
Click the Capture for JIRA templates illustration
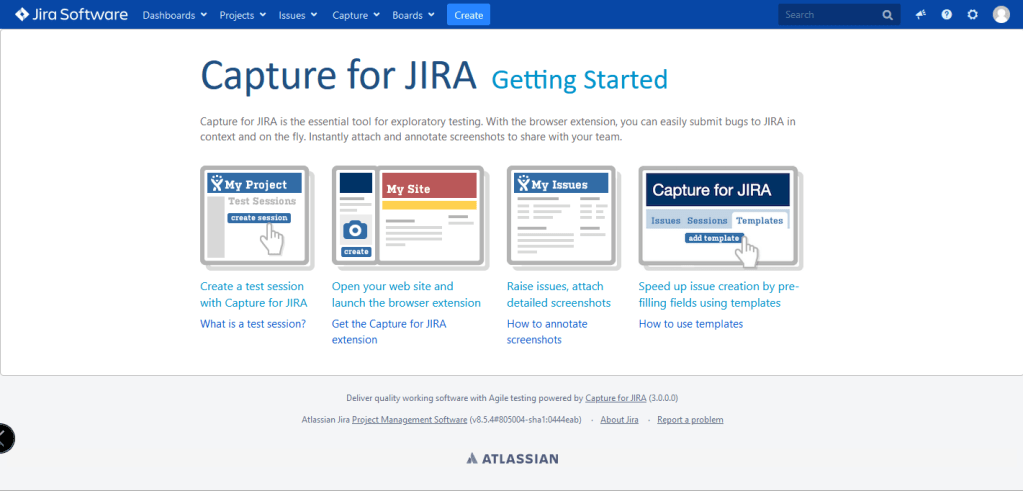click(719, 216)
